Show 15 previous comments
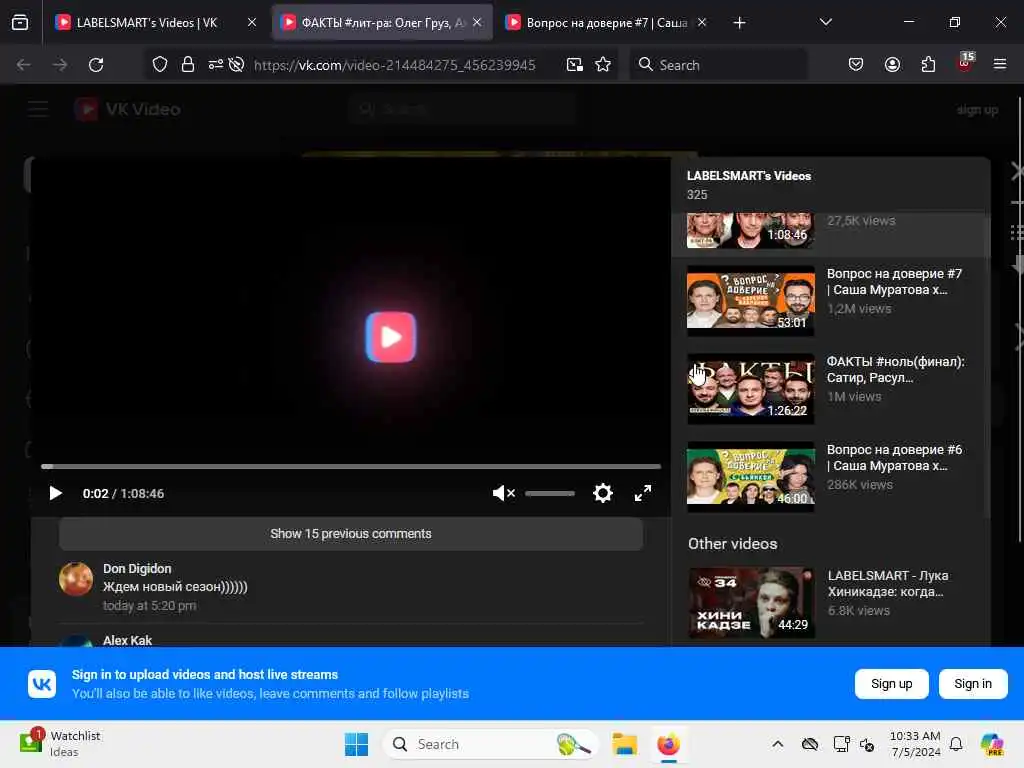 (351, 534)
